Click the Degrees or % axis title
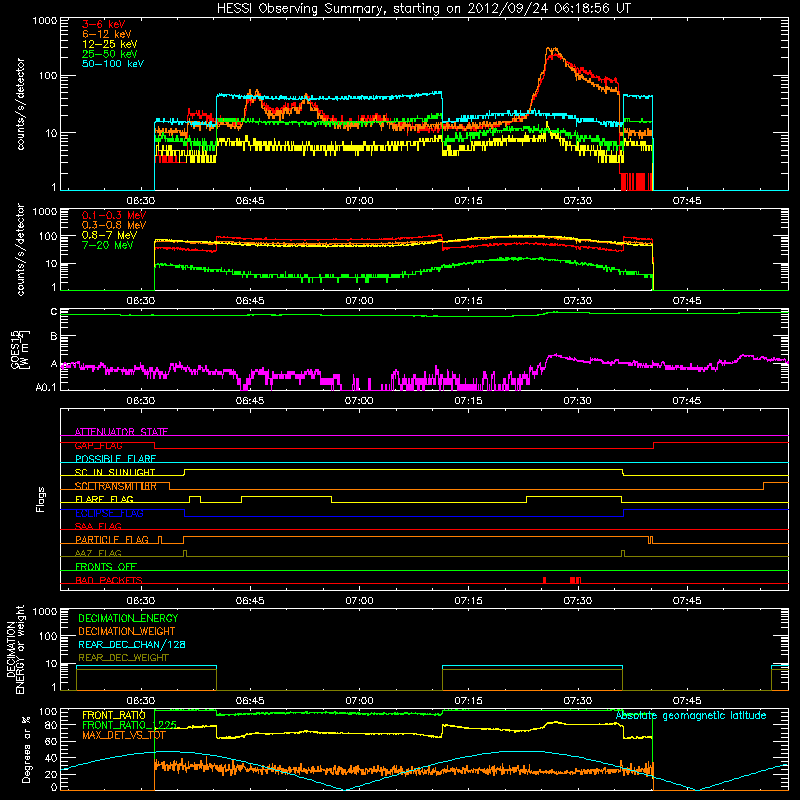Image resolution: width=800 pixels, height=800 pixels. 26,749
